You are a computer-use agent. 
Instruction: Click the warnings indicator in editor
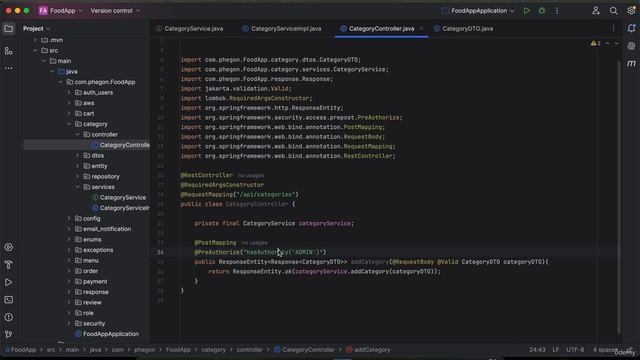click(x=596, y=43)
